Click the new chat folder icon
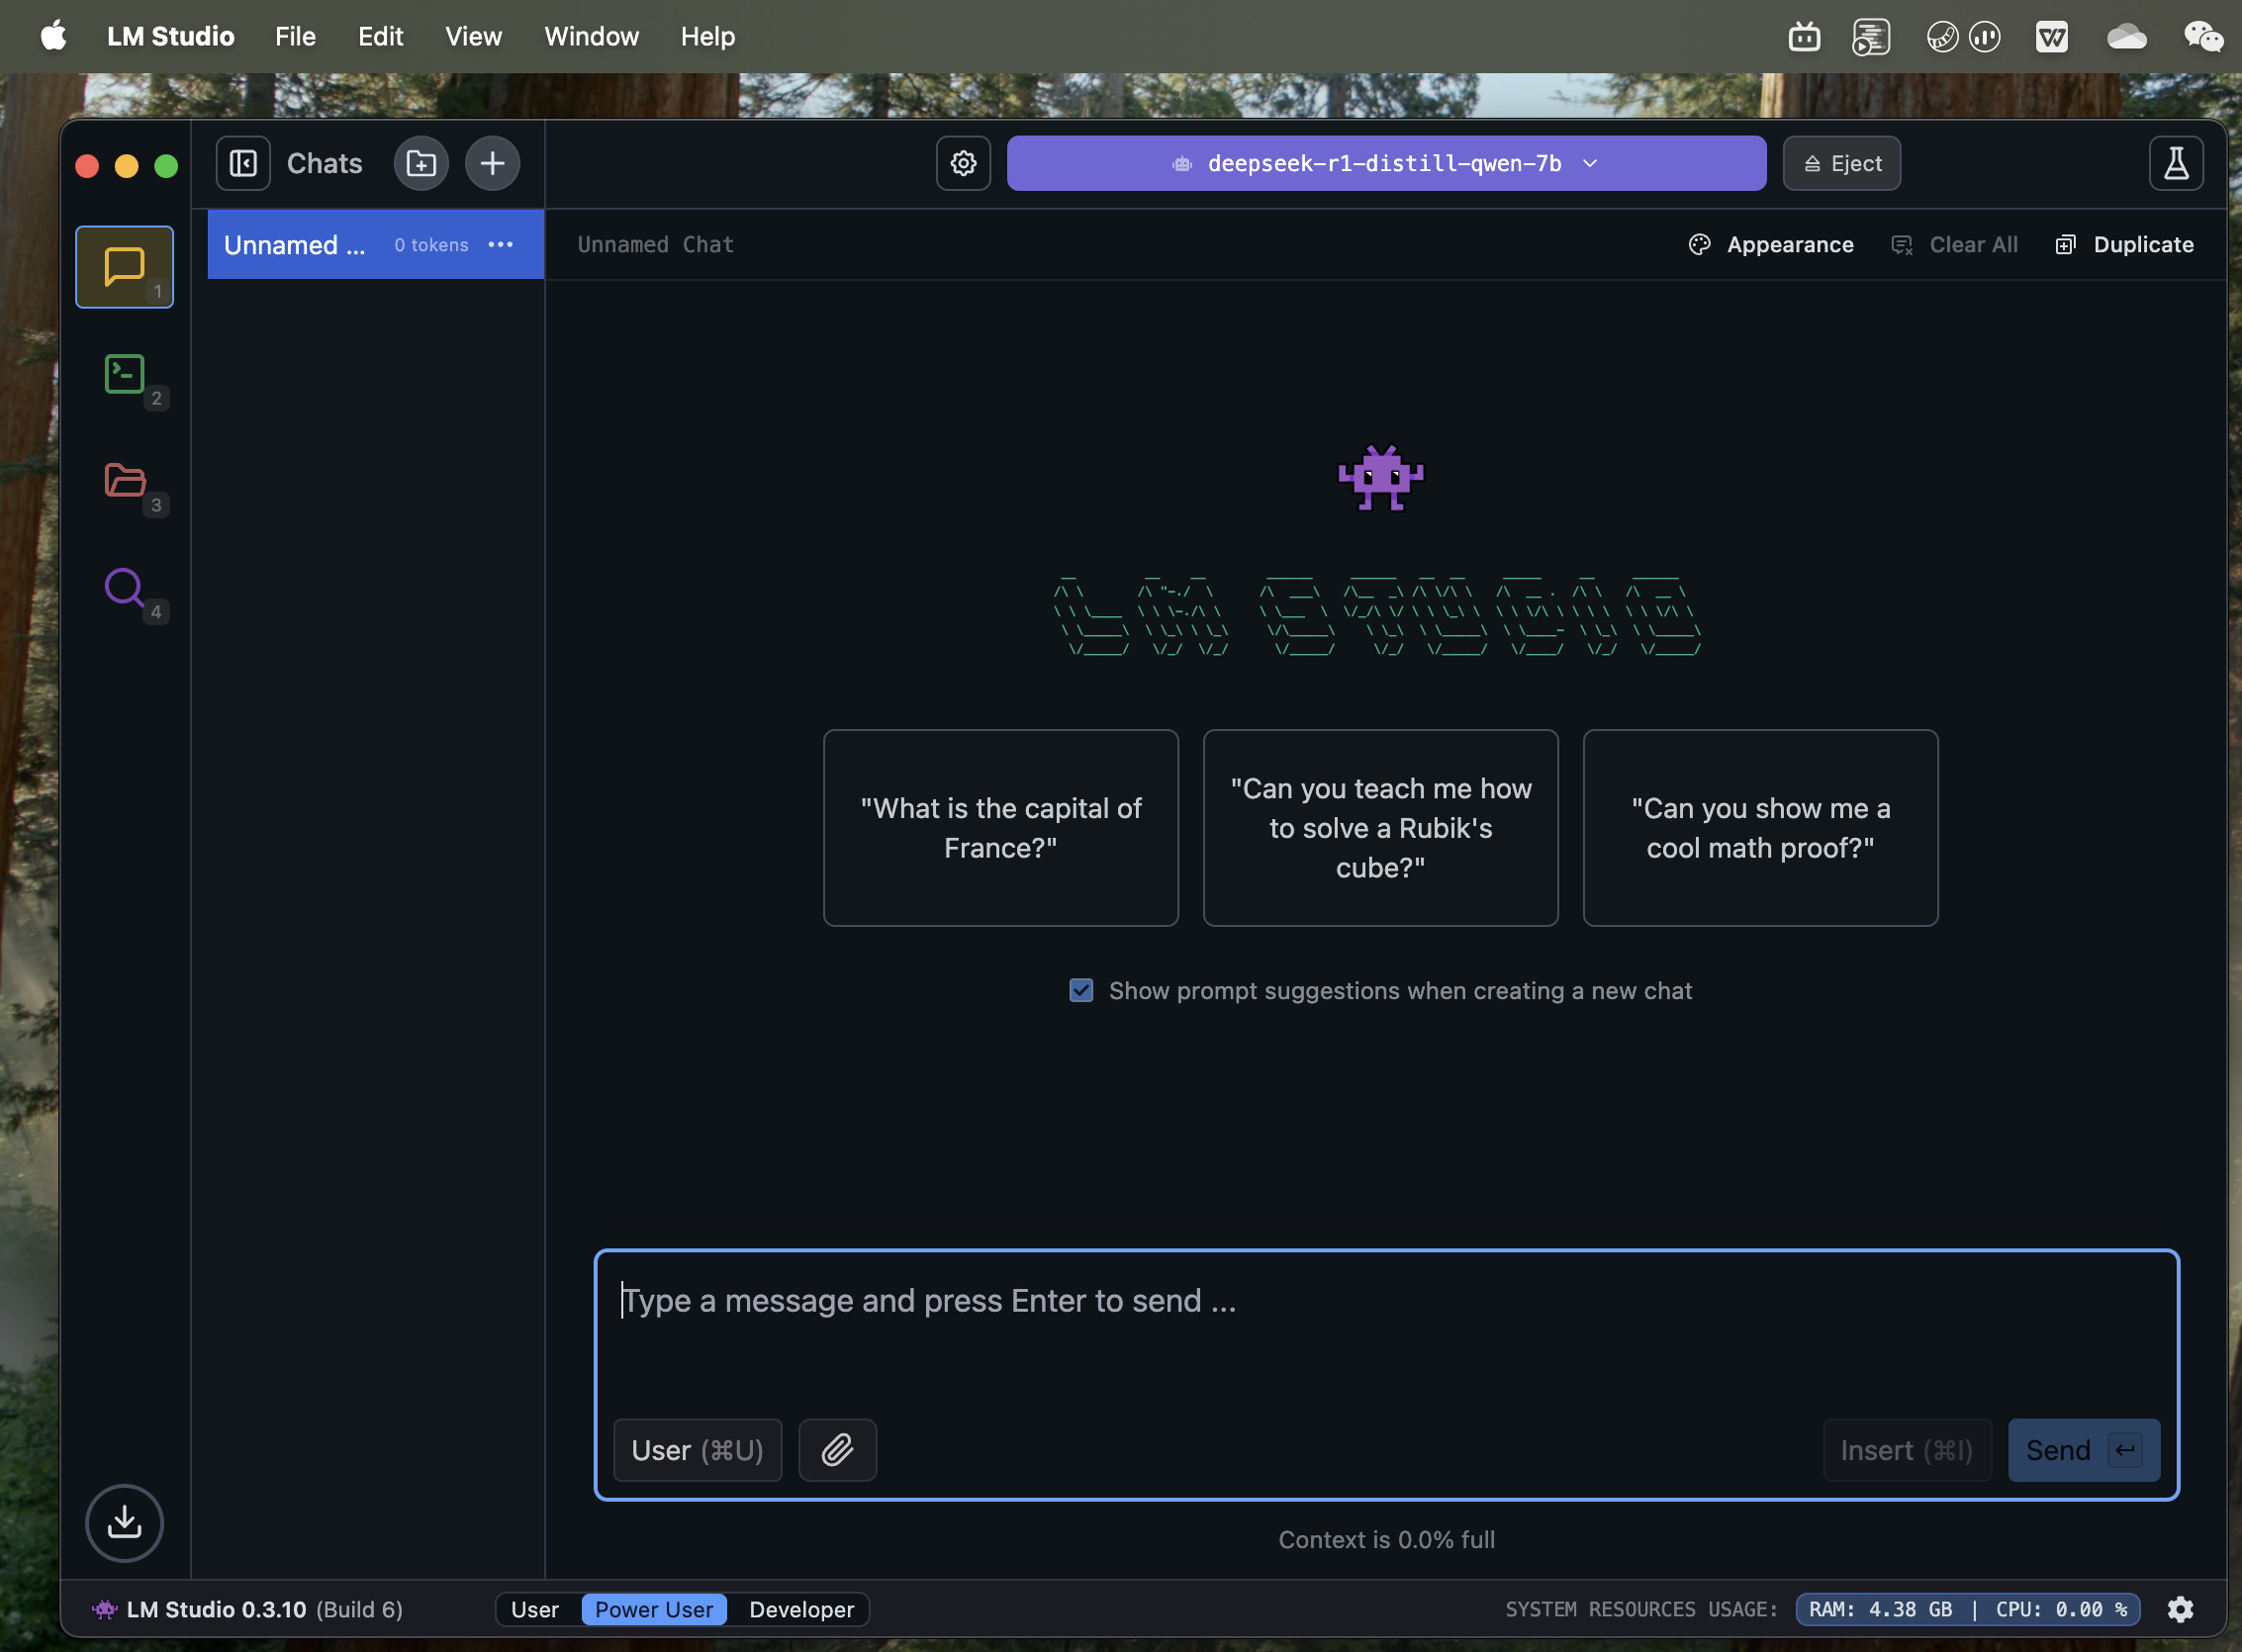2242x1652 pixels. pyautogui.click(x=421, y=163)
